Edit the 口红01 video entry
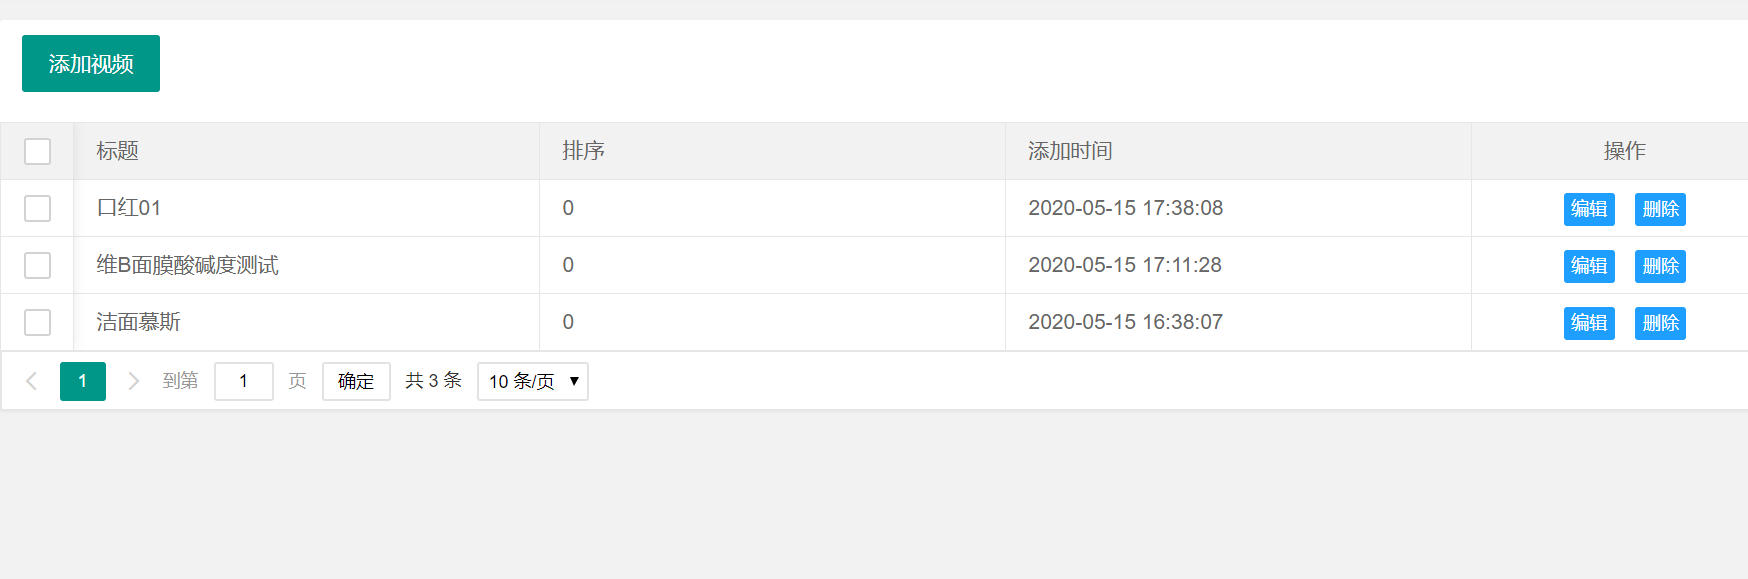Viewport: 1748px width, 579px height. [1589, 209]
